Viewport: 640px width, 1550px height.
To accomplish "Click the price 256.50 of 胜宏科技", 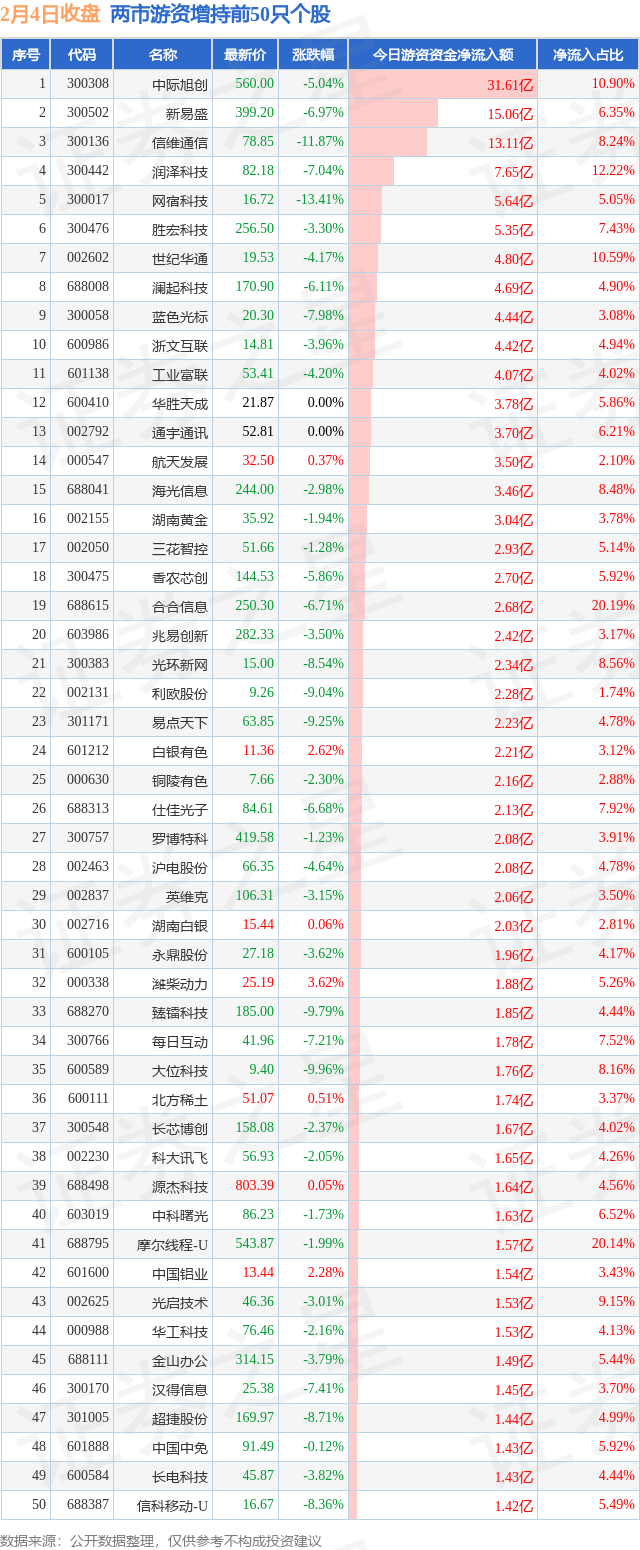I will point(254,229).
